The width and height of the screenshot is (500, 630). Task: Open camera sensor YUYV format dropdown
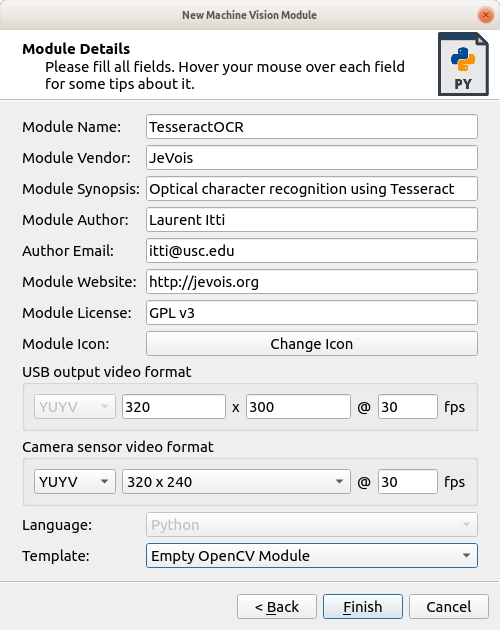tap(75, 482)
